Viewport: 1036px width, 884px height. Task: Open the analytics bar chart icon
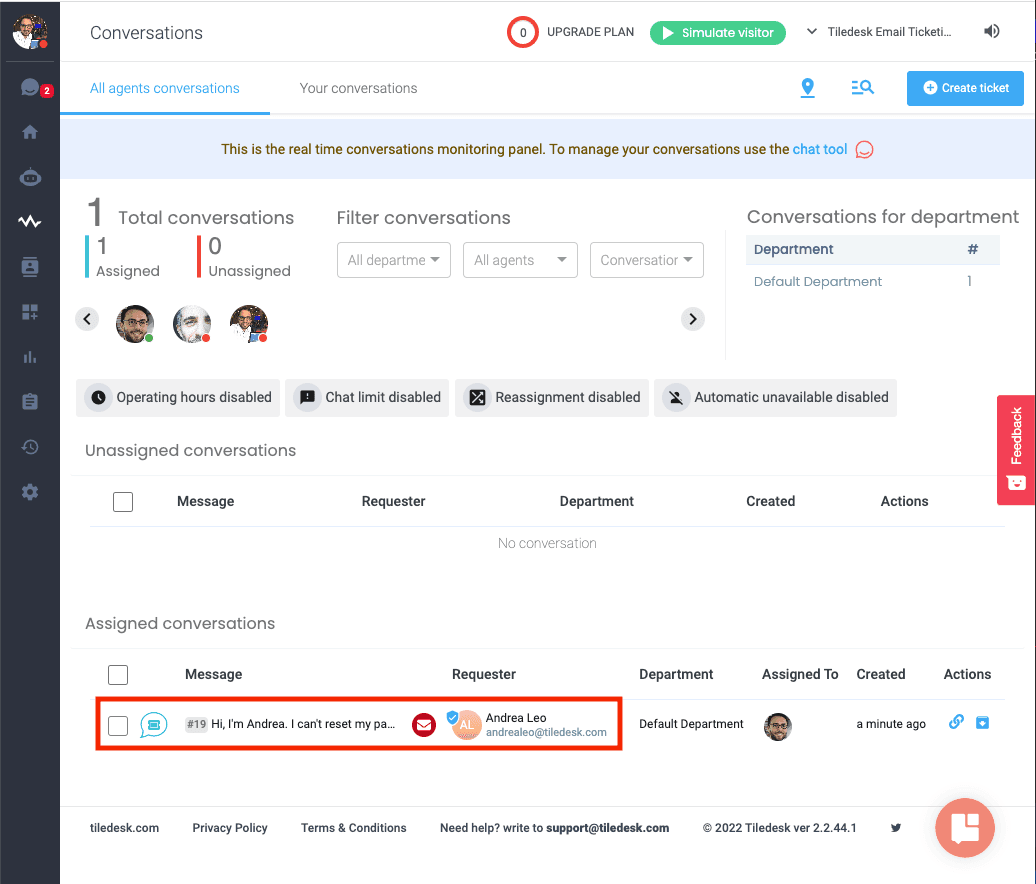click(30, 357)
